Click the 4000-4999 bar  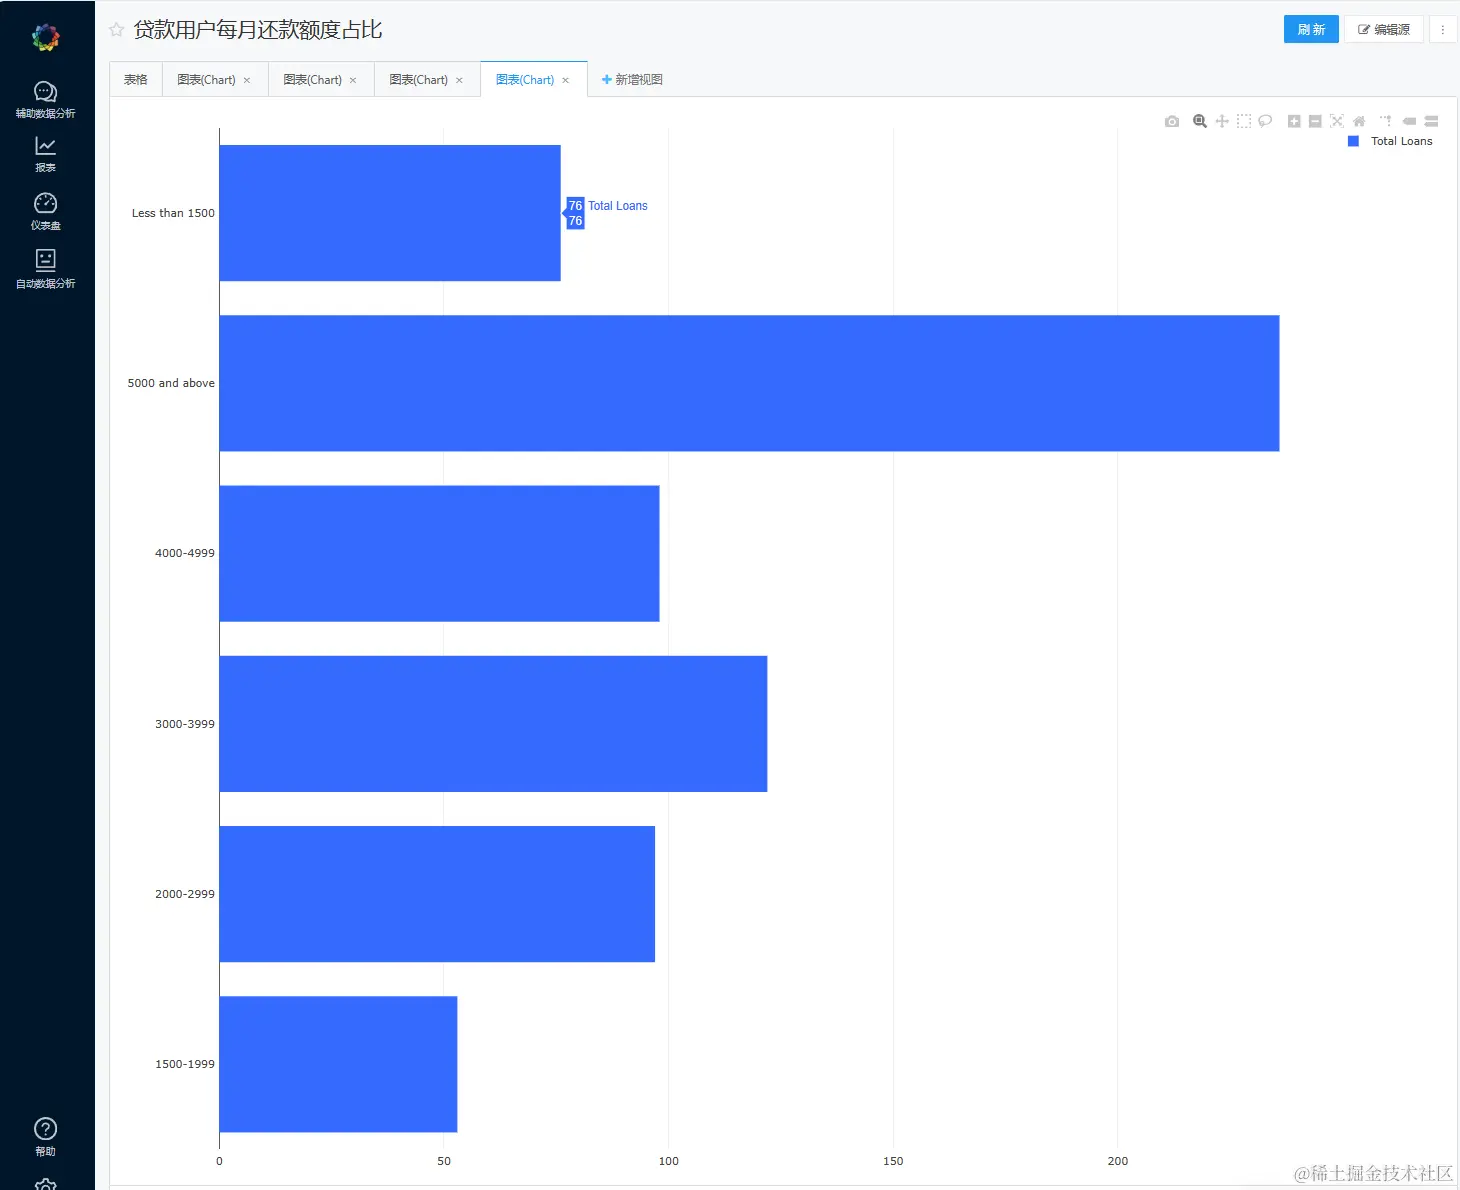[x=439, y=553]
